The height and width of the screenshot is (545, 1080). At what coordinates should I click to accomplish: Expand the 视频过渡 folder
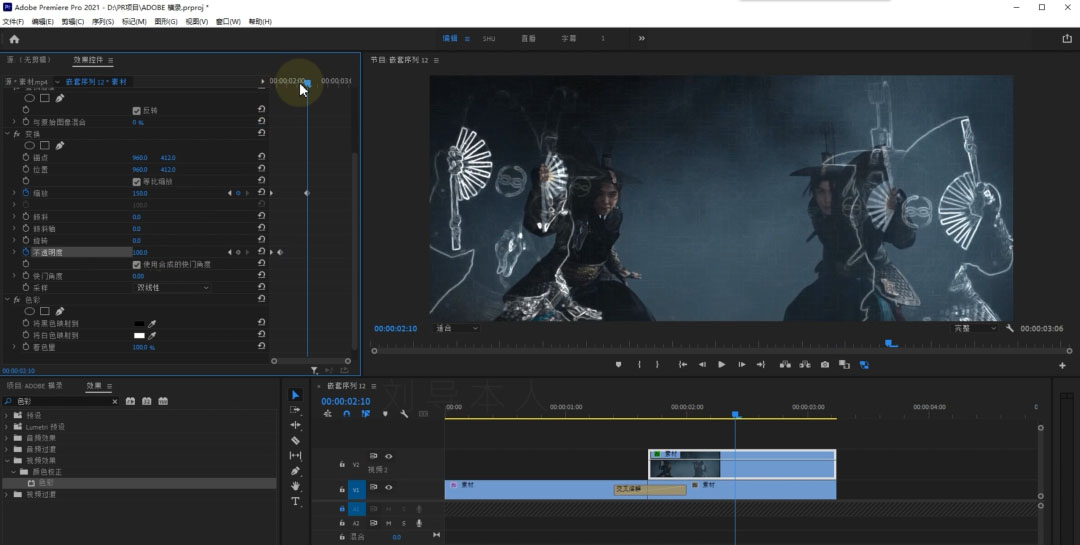coord(7,495)
